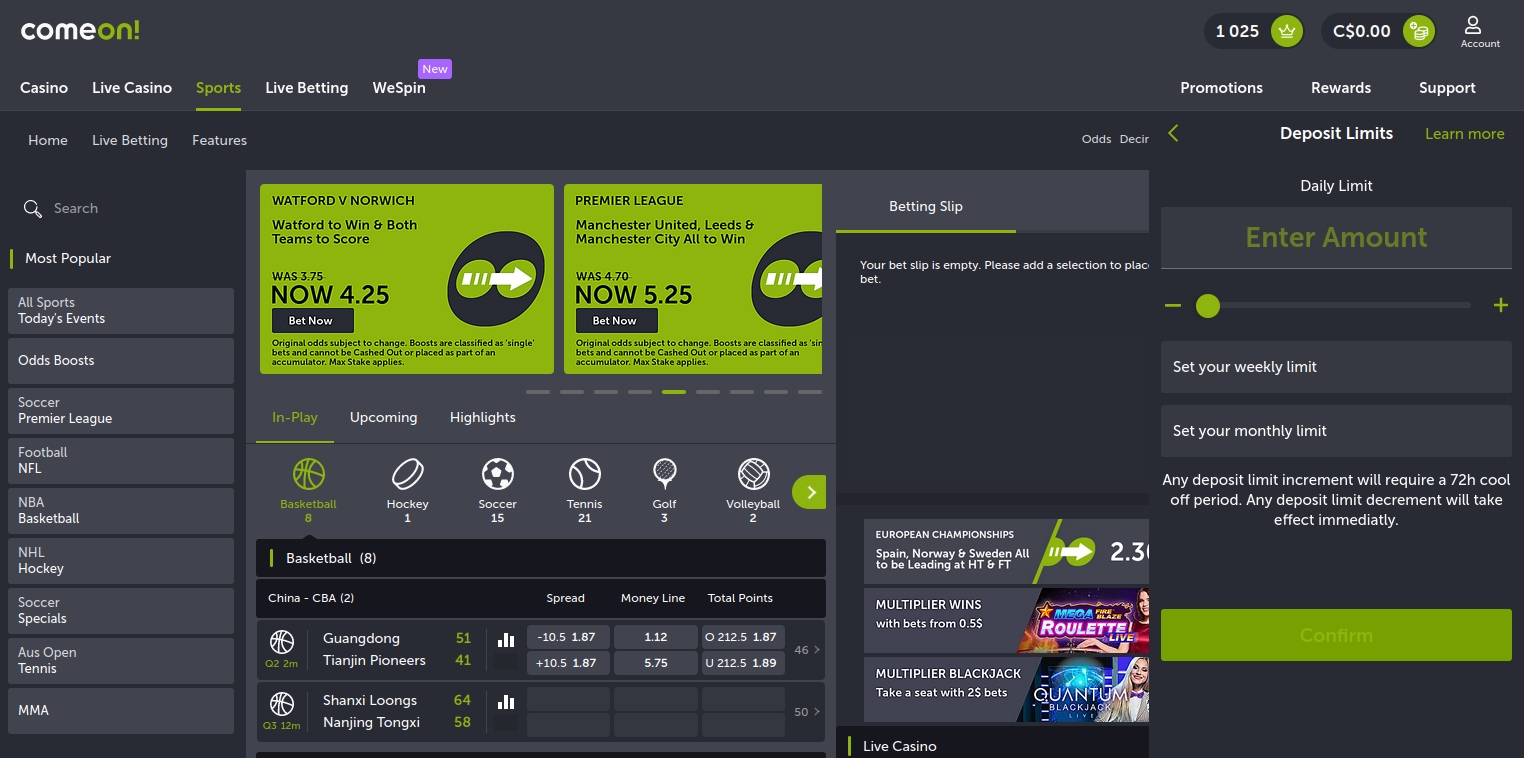Switch to the Upcoming tab
The width and height of the screenshot is (1524, 758).
[384, 417]
